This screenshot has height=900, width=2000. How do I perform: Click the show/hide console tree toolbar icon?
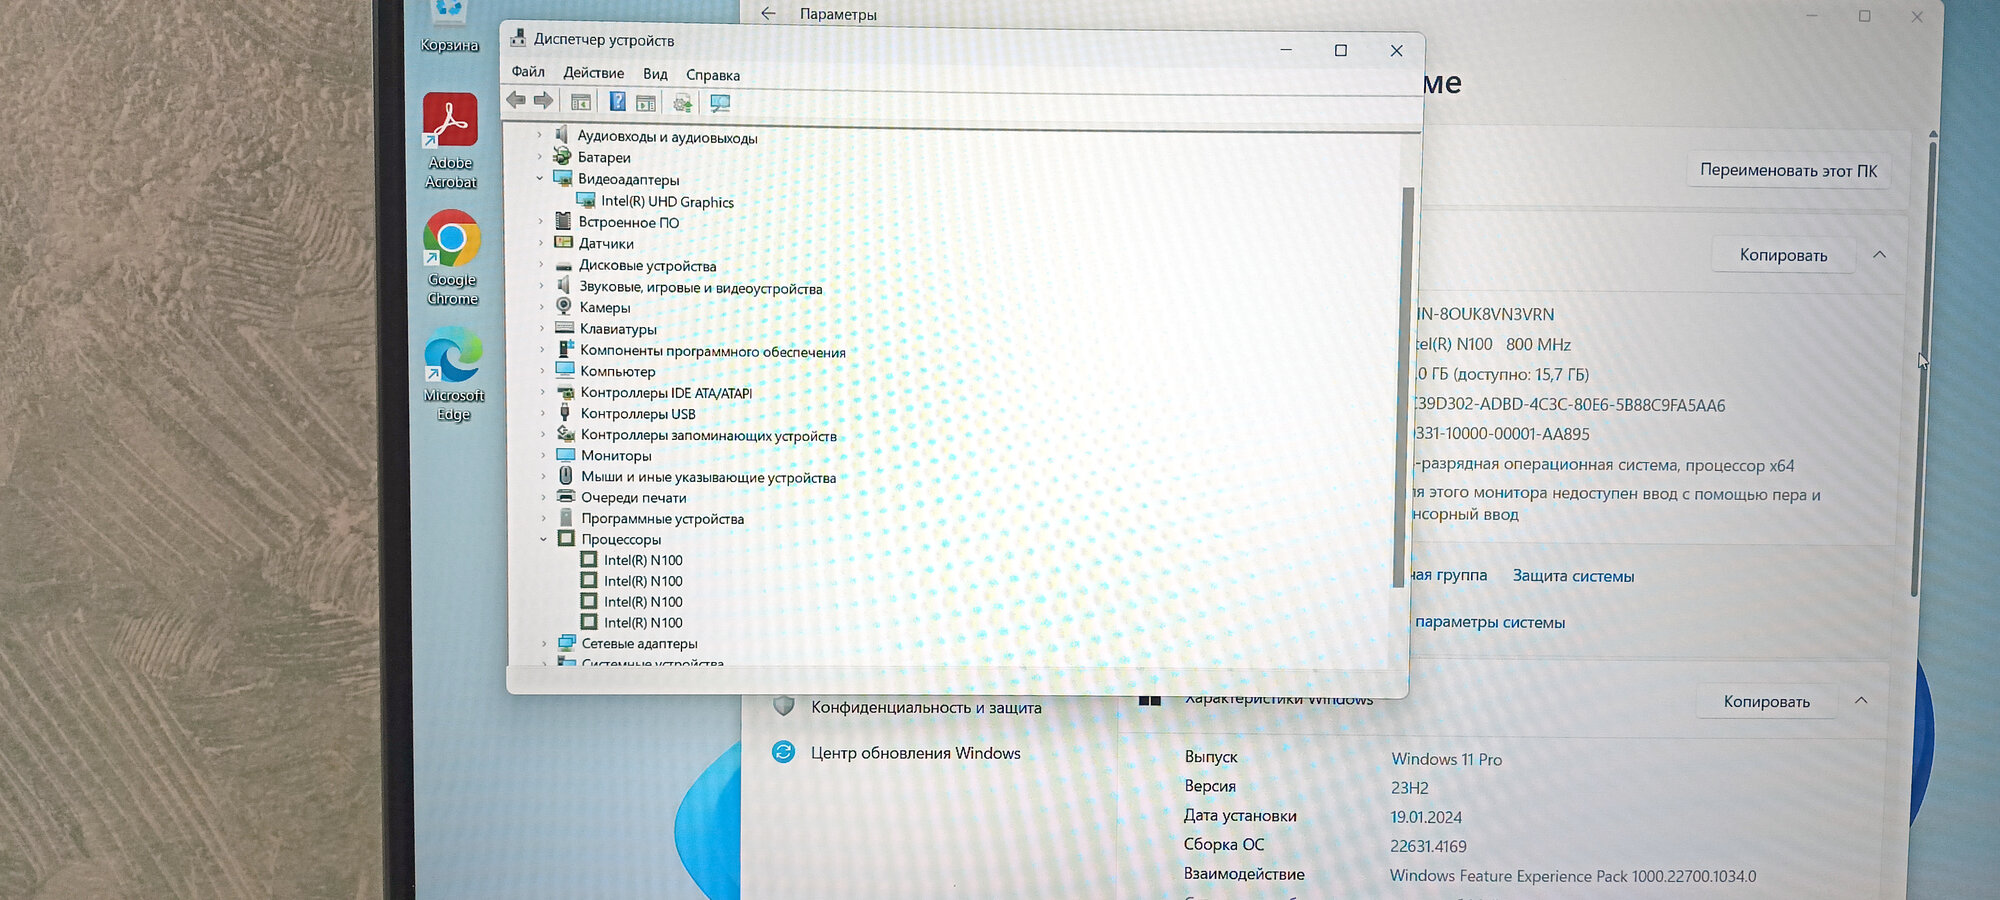pyautogui.click(x=580, y=102)
